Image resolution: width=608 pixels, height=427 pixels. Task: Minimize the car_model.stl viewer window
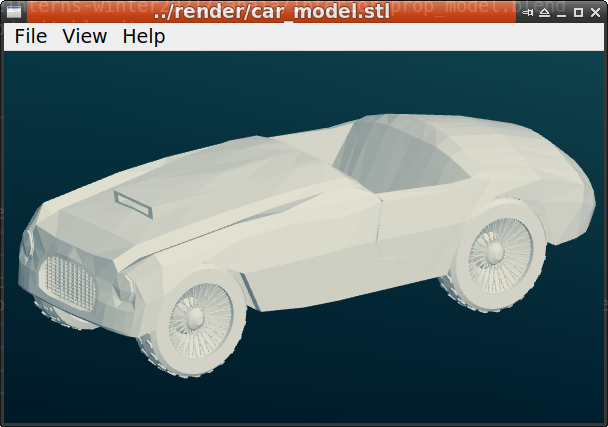point(562,13)
